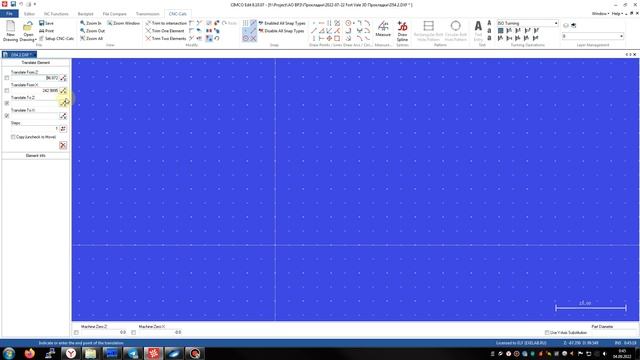Select Trim to intersection tool

[x=166, y=23]
